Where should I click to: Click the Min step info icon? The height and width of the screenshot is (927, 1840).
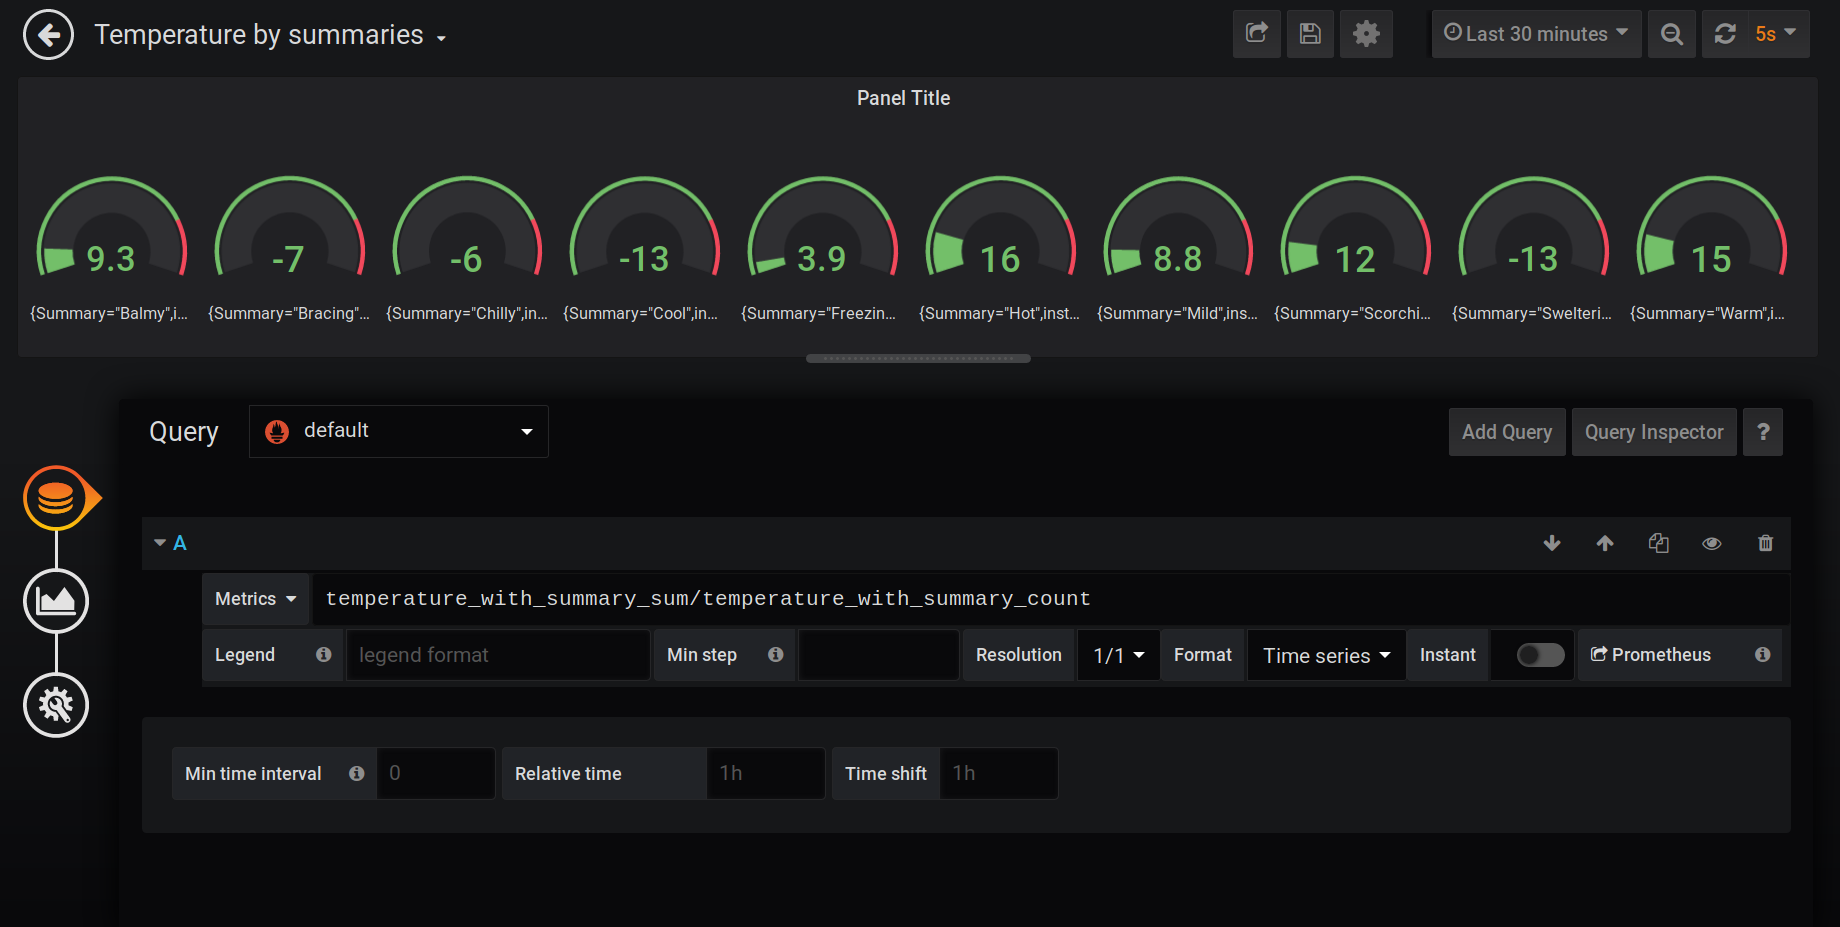coord(775,654)
